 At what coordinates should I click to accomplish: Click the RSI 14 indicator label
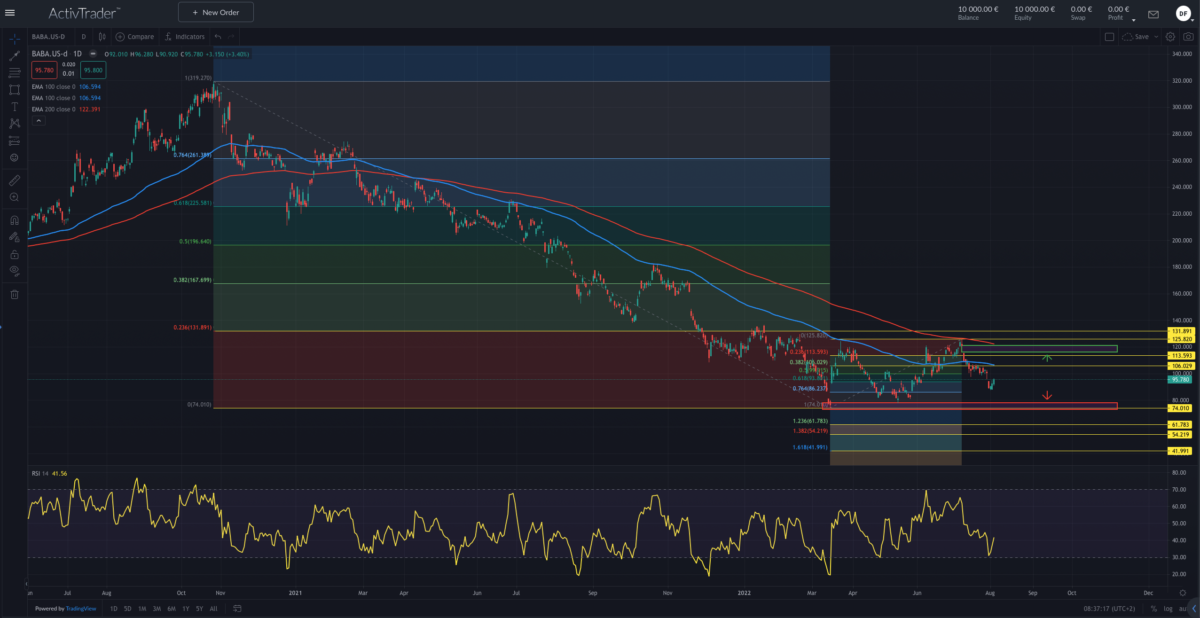pyautogui.click(x=41, y=472)
